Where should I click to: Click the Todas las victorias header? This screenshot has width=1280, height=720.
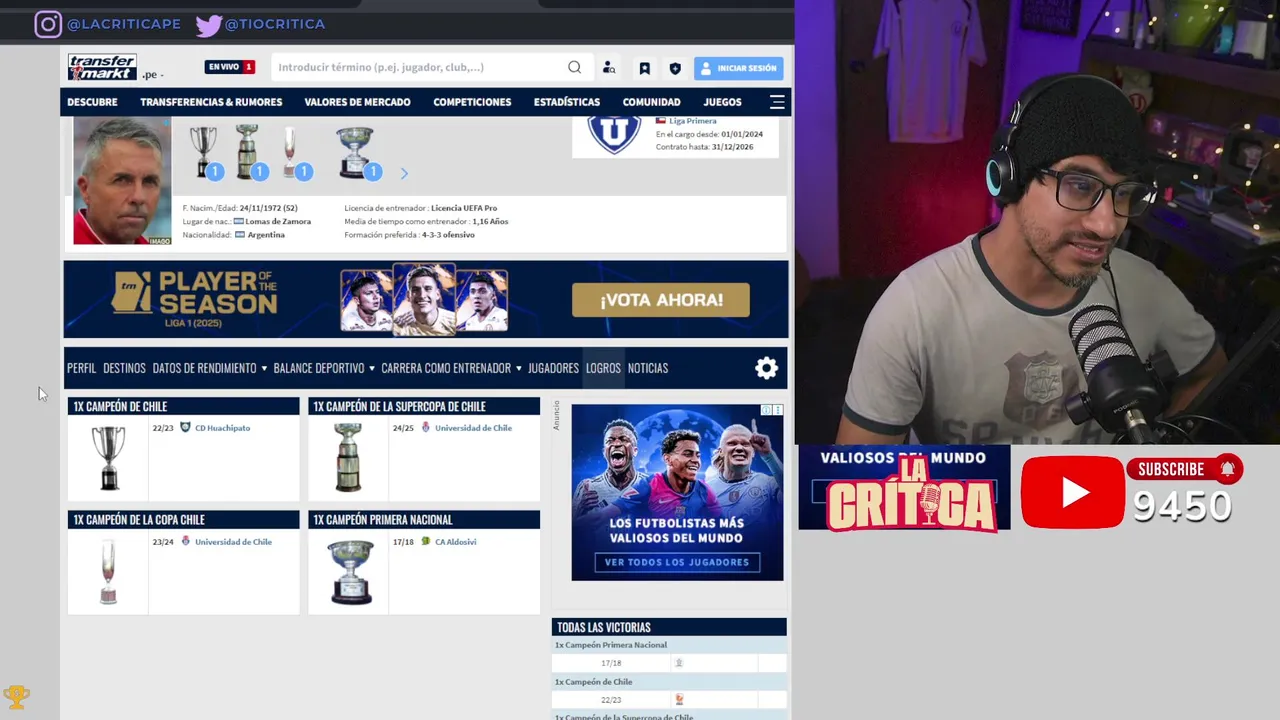point(669,627)
